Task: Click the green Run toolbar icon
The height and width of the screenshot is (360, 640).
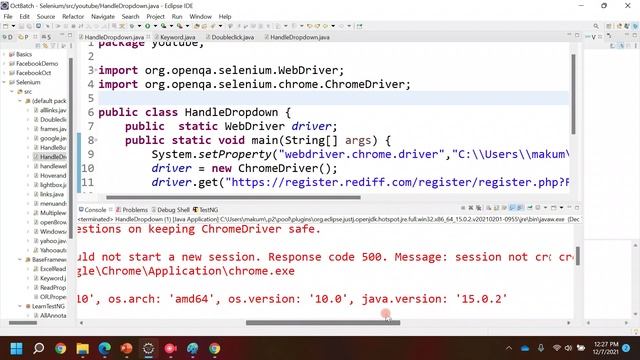Action: click(x=147, y=26)
